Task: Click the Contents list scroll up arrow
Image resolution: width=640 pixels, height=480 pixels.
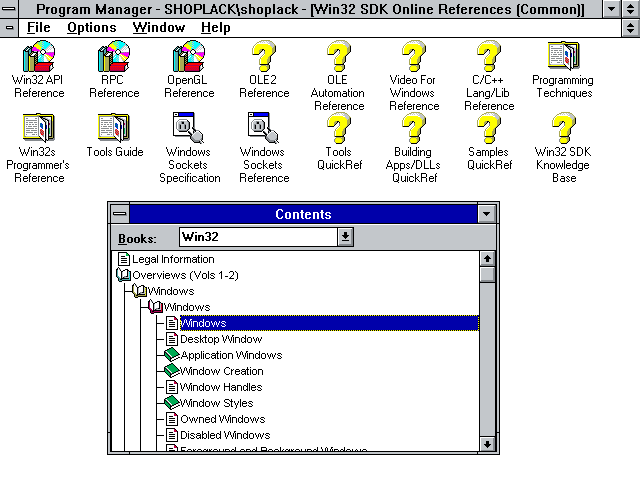Action: pos(487,258)
